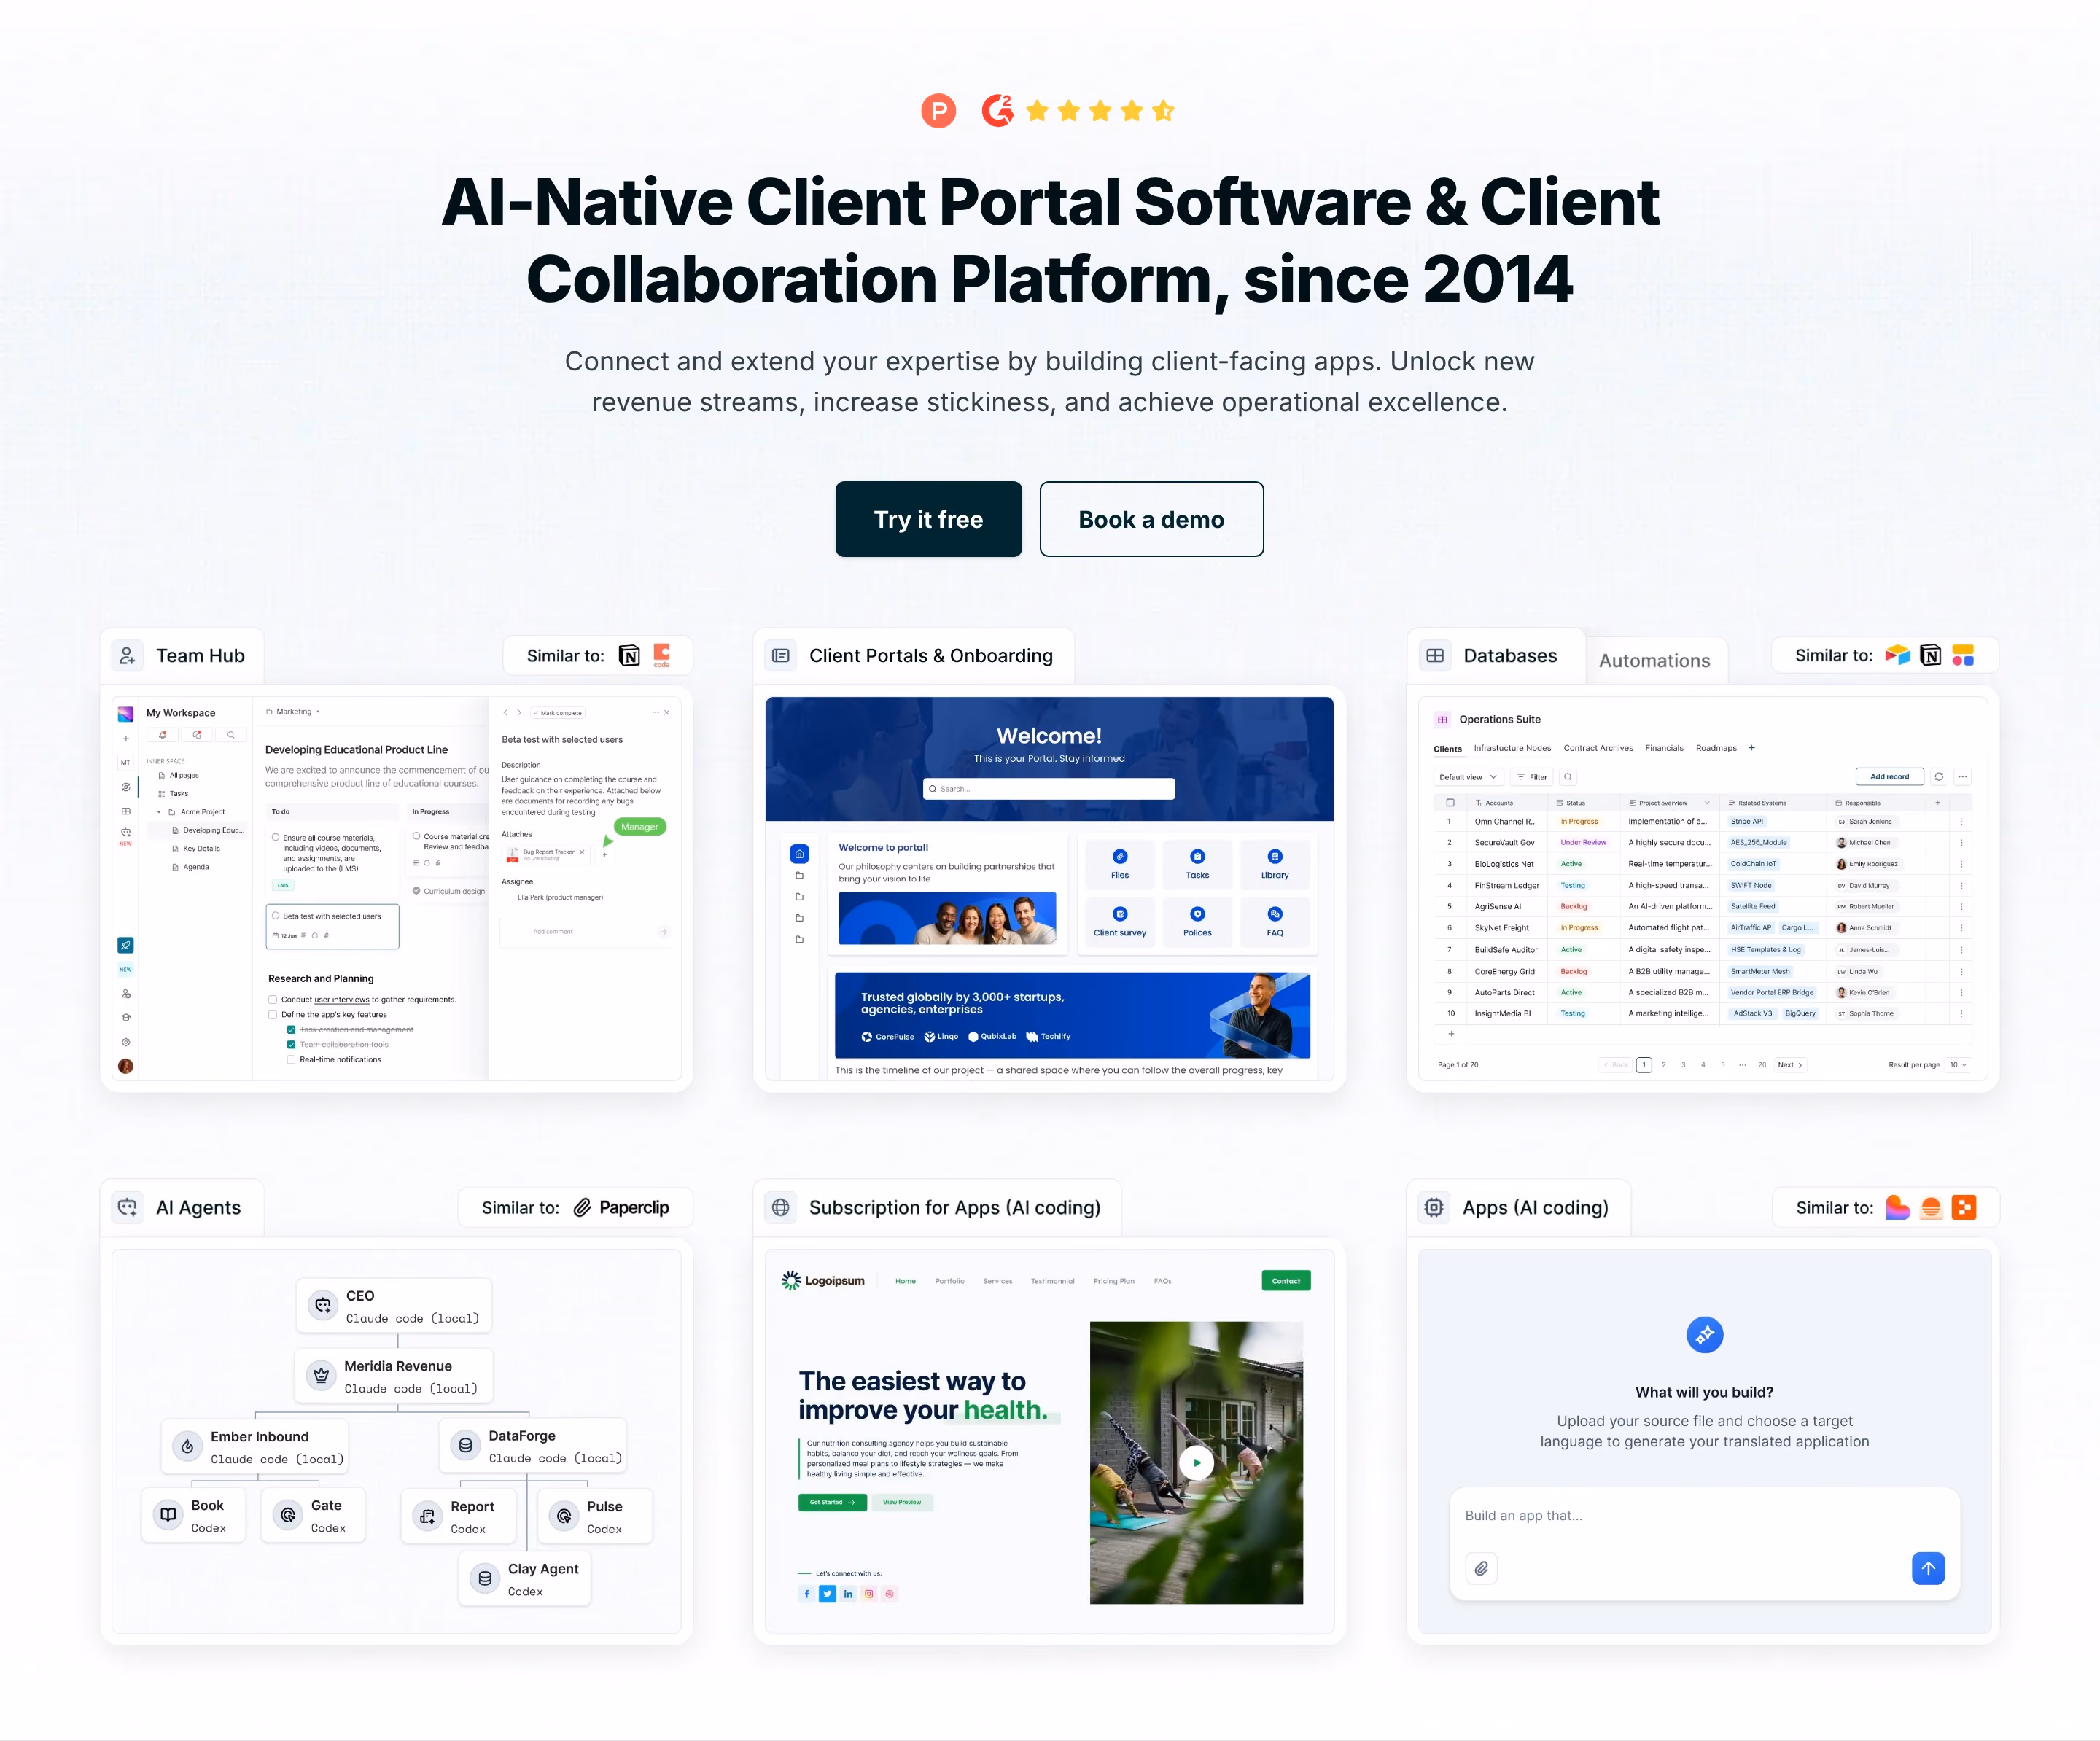Click the Book a demo button

[x=1151, y=519]
